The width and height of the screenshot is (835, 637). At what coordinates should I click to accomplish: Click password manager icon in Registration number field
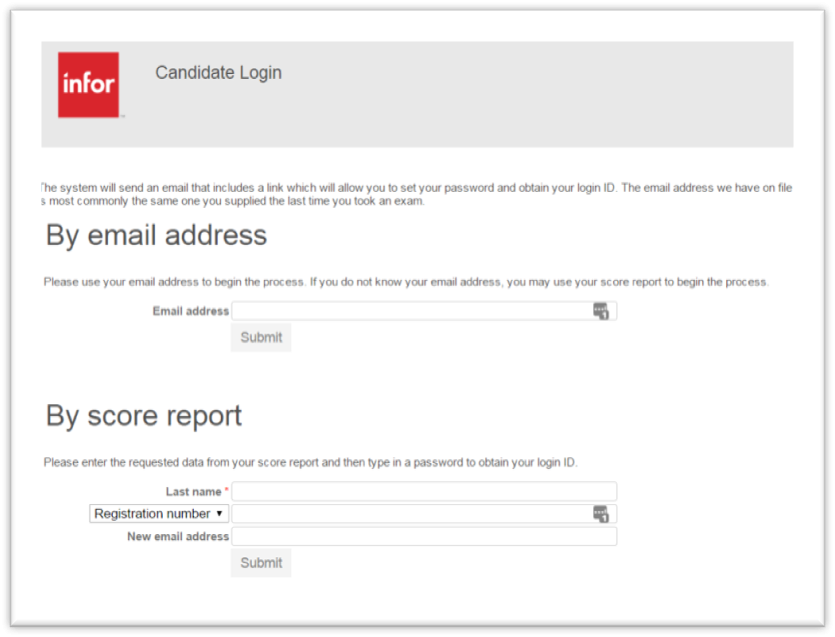[601, 514]
